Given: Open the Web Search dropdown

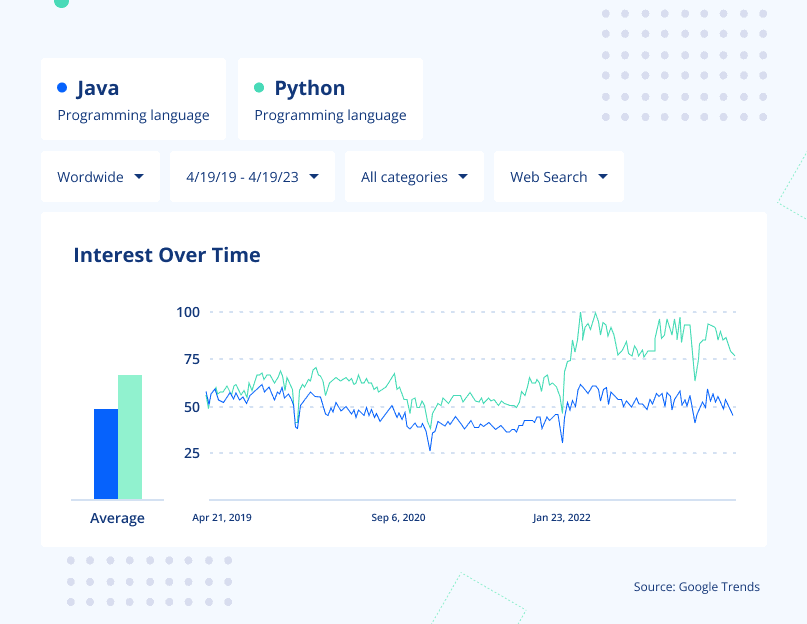Looking at the screenshot, I should (558, 176).
